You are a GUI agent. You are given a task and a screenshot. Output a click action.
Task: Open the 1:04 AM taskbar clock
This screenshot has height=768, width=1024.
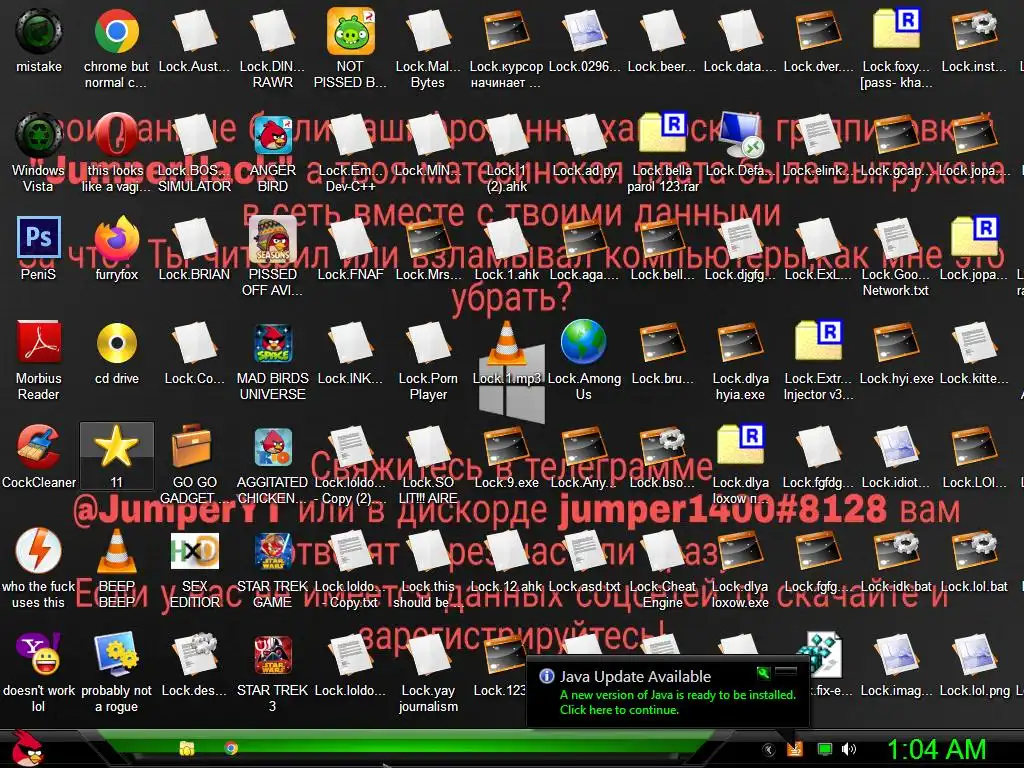(x=936, y=749)
